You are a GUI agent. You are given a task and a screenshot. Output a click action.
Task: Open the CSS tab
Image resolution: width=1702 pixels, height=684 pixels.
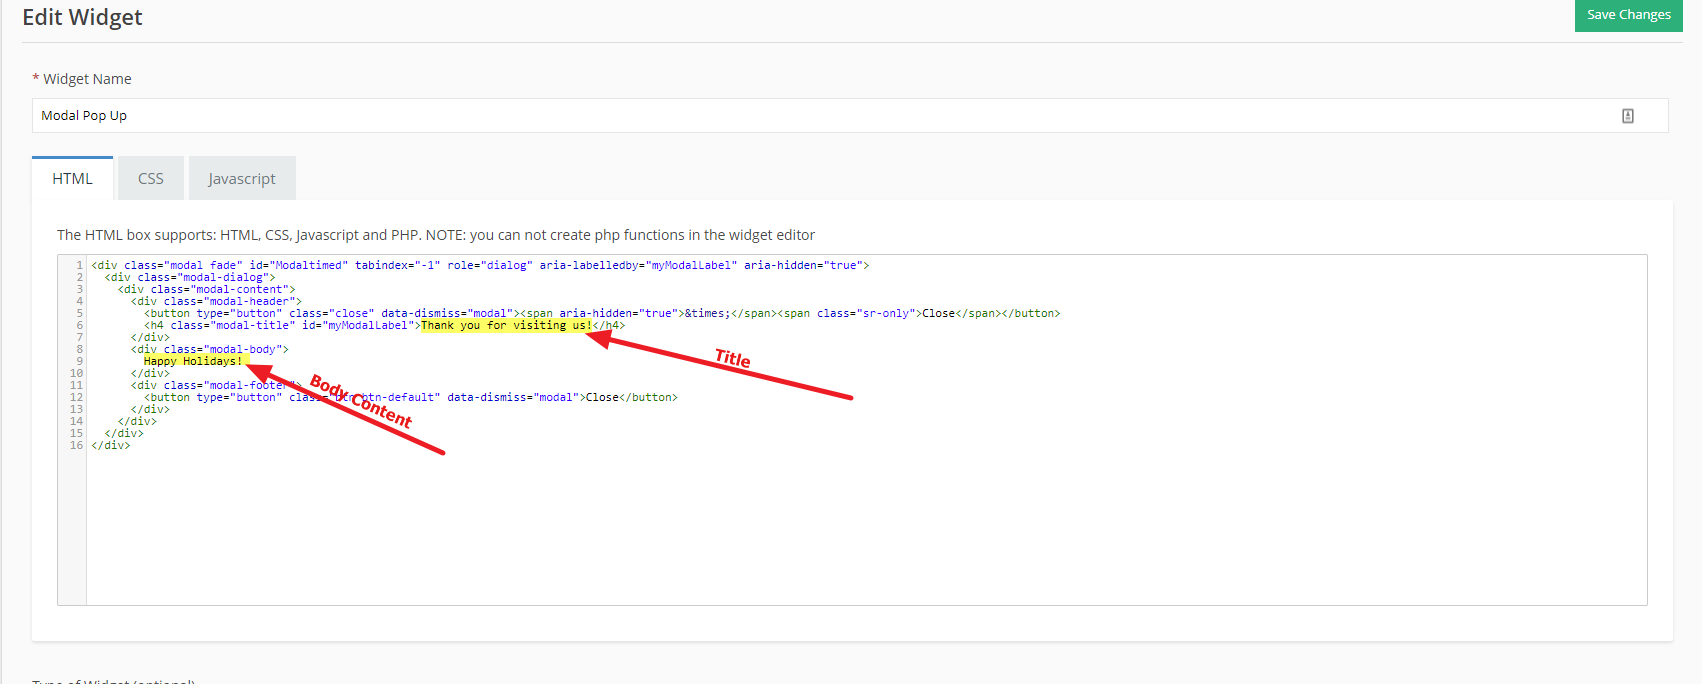(151, 179)
